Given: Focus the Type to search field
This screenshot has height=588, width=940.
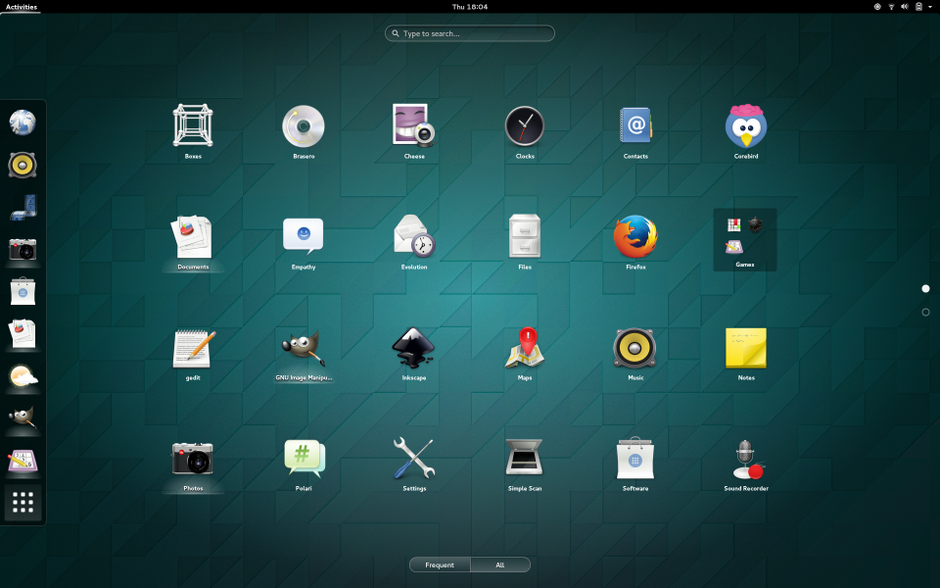Looking at the screenshot, I should 470,34.
